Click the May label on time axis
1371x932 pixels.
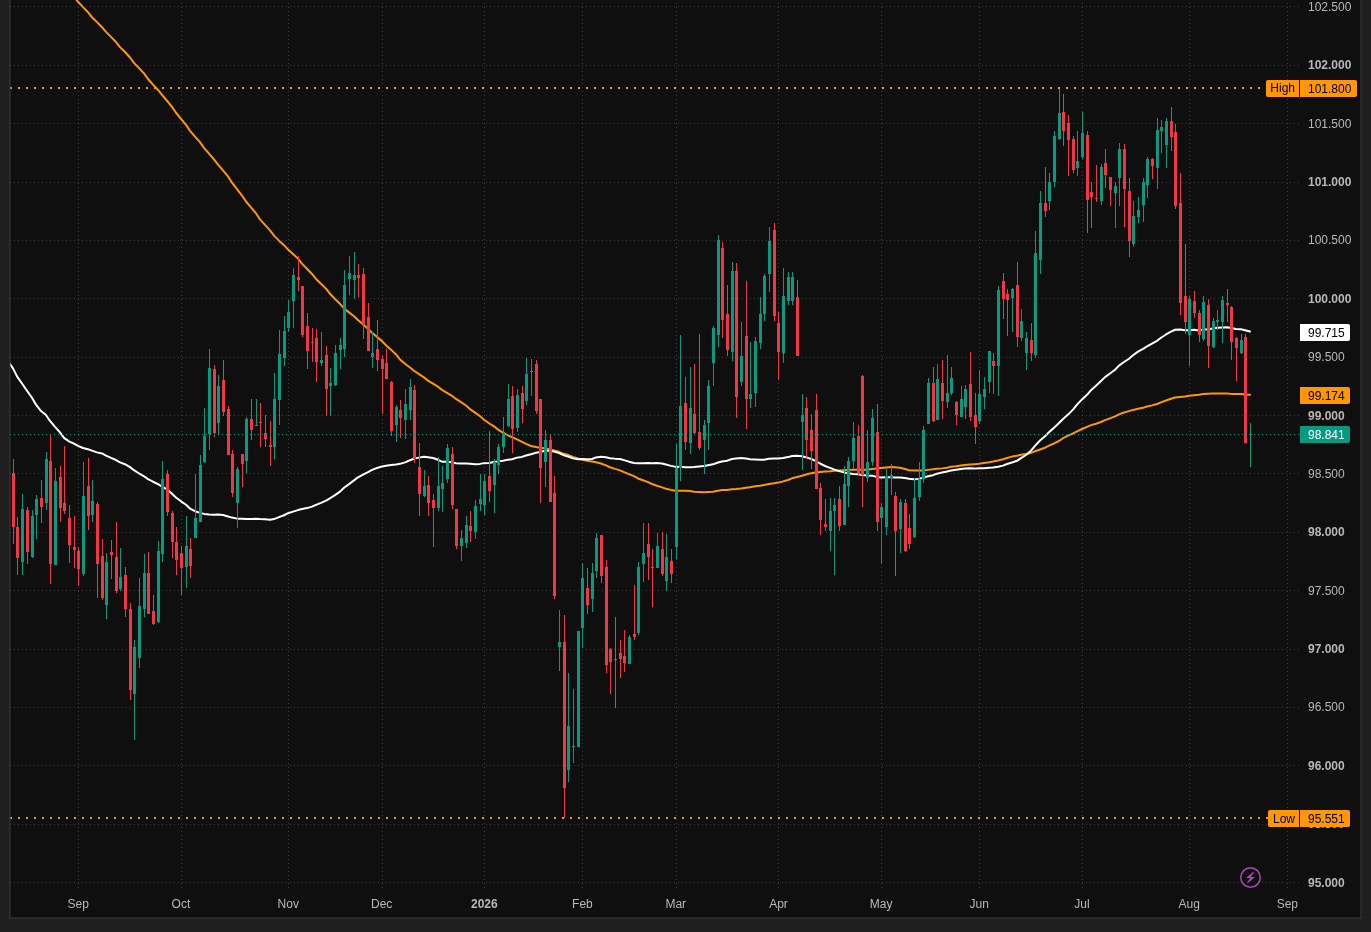pyautogui.click(x=881, y=904)
